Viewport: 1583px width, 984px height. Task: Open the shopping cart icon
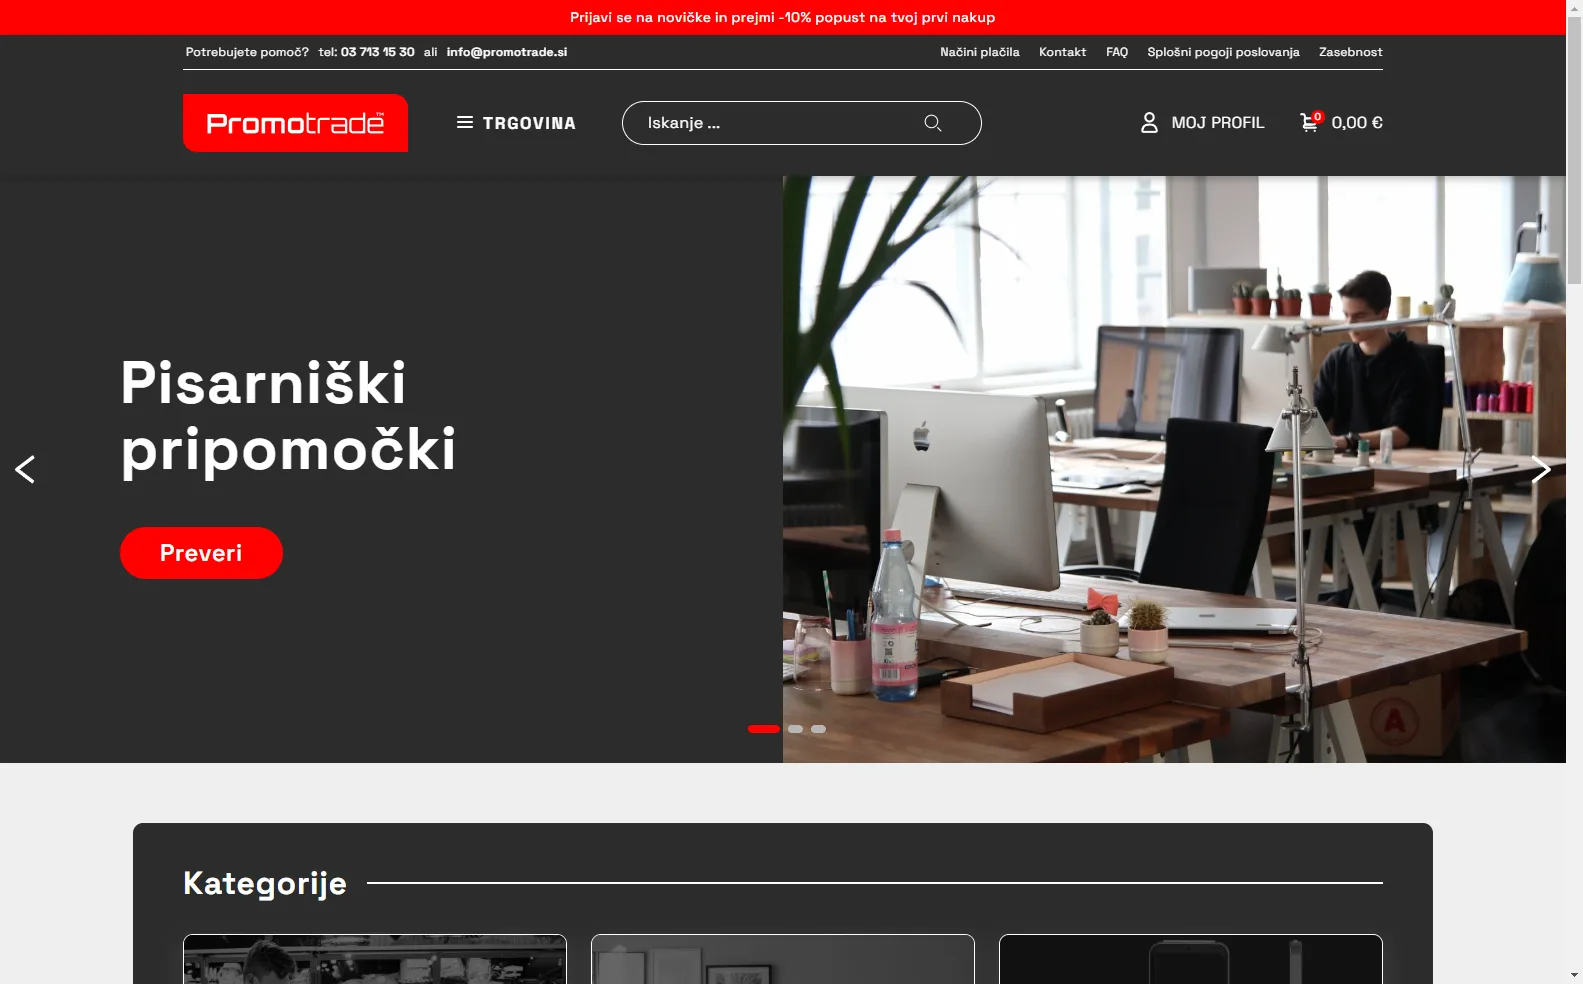click(x=1310, y=122)
